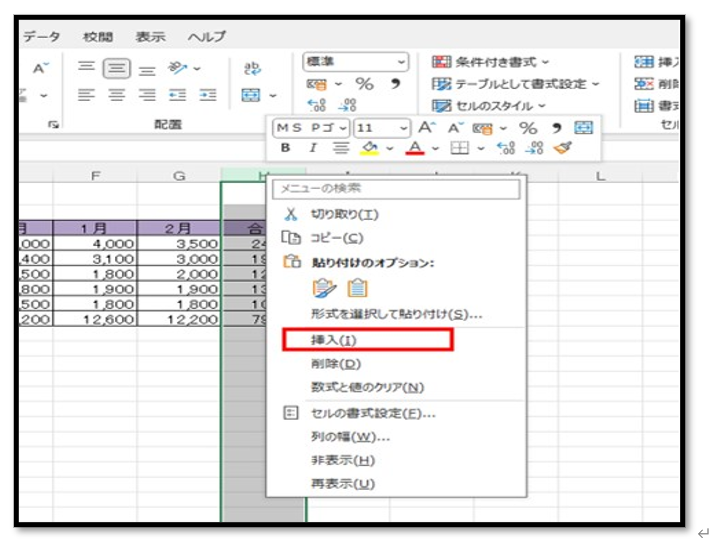Toggle Italic in the mini toolbar

pos(313,148)
